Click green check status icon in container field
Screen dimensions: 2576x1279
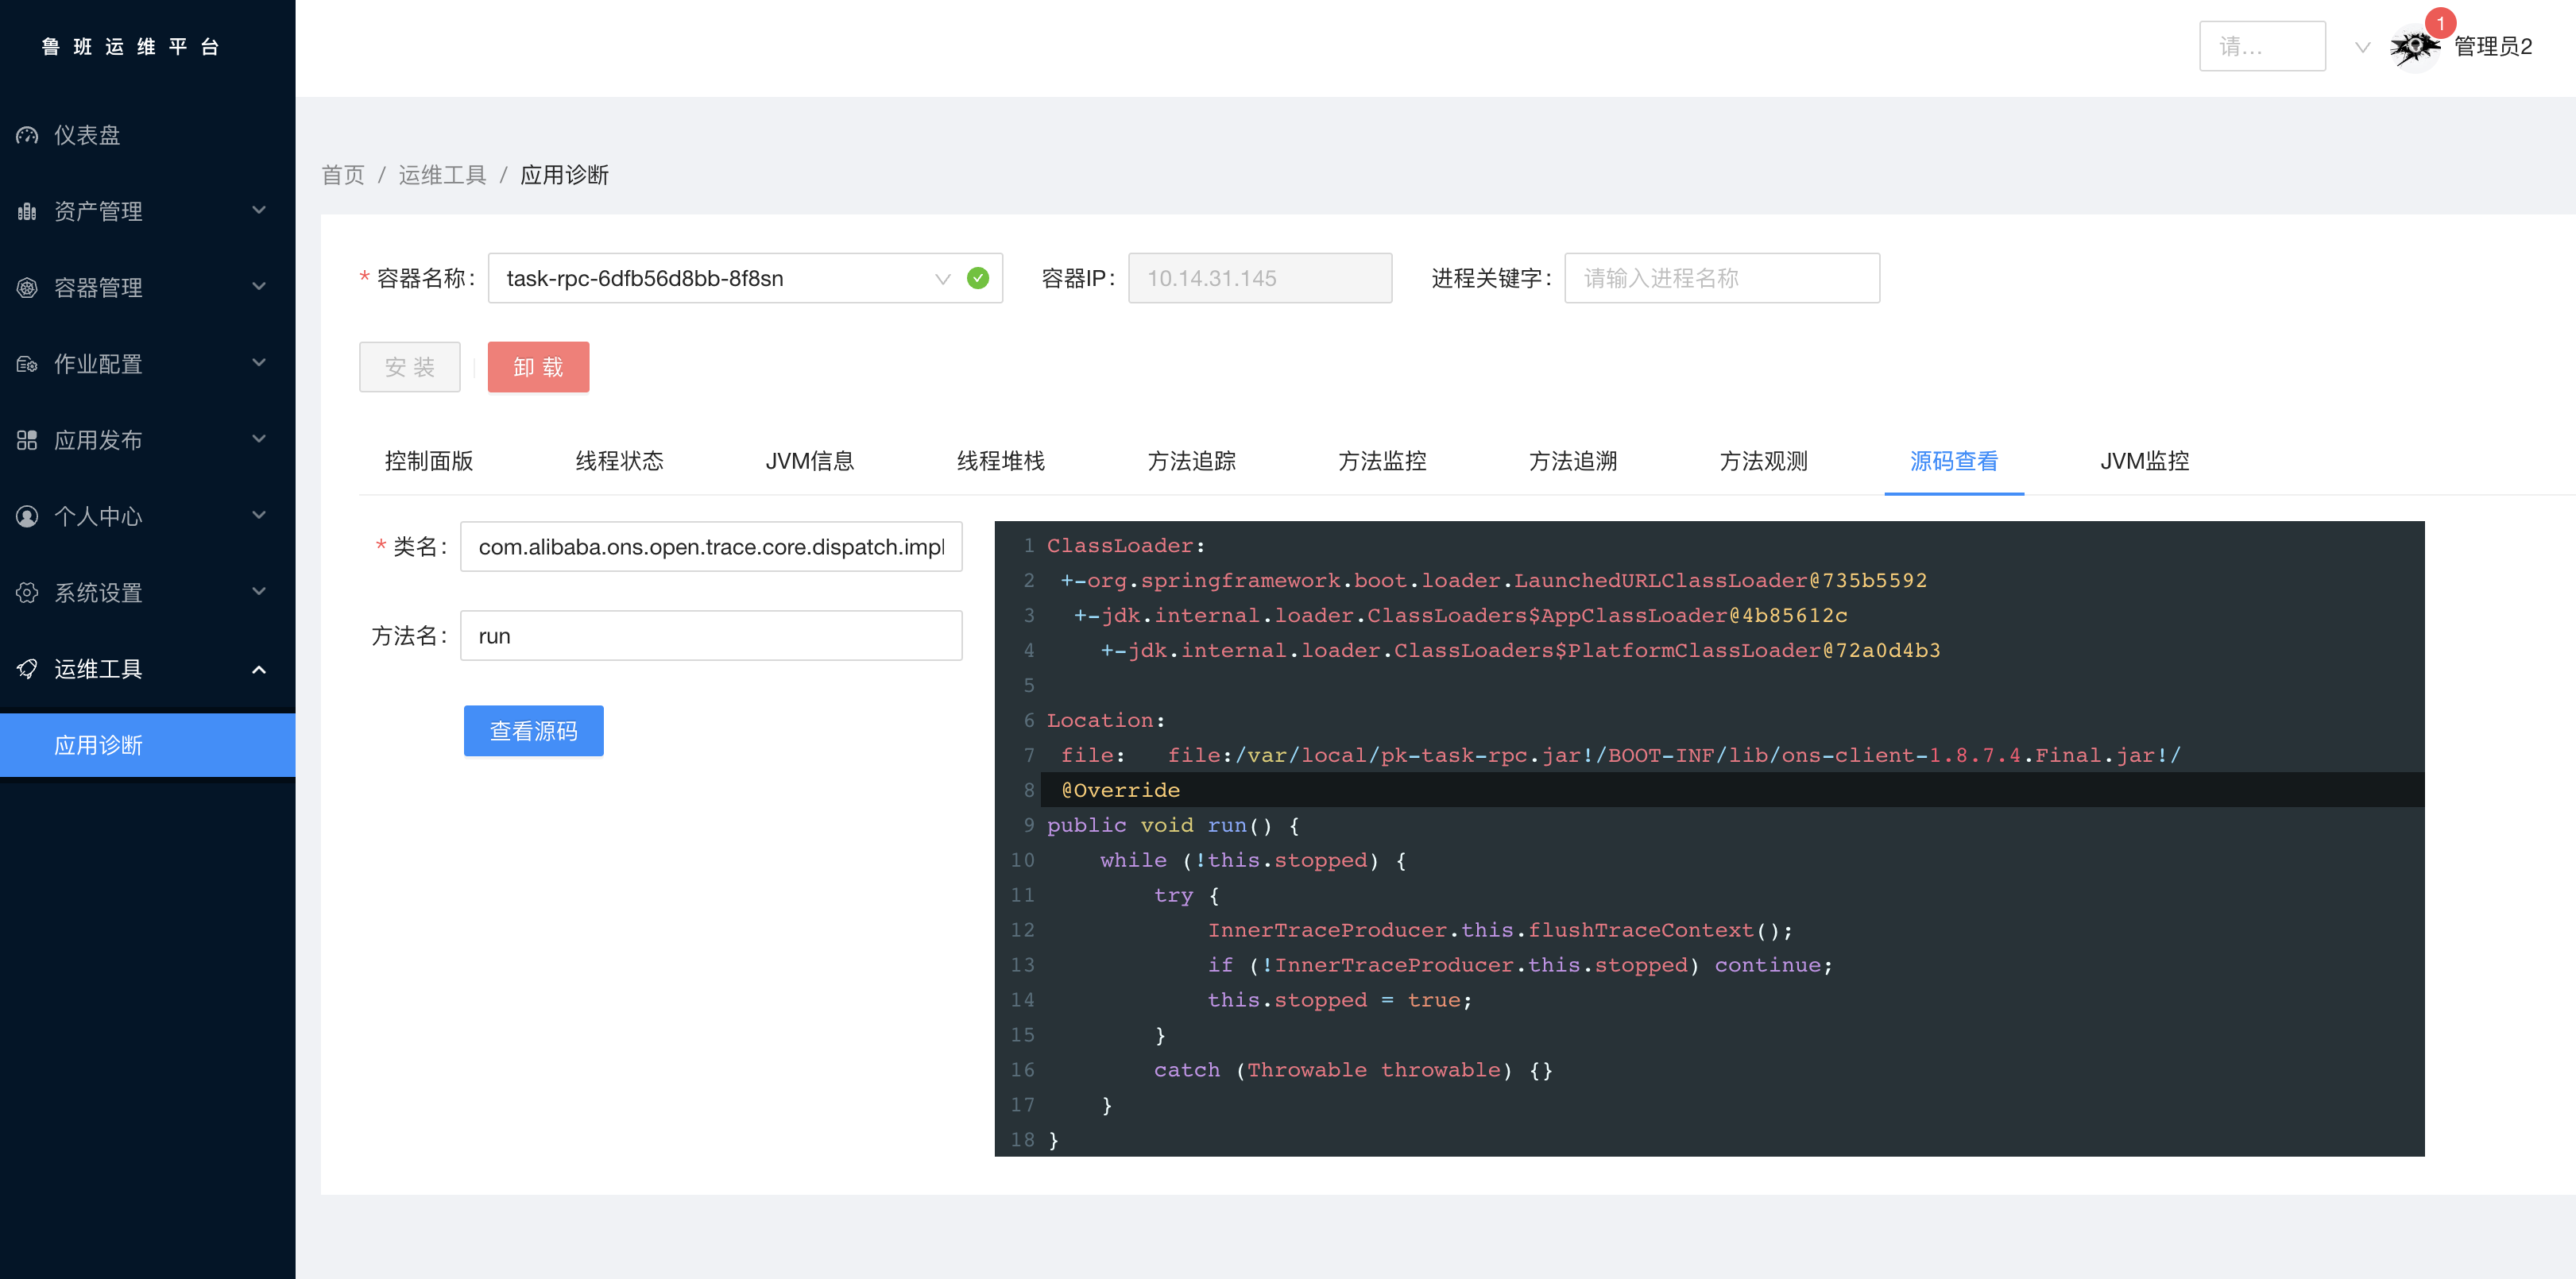pyautogui.click(x=978, y=278)
